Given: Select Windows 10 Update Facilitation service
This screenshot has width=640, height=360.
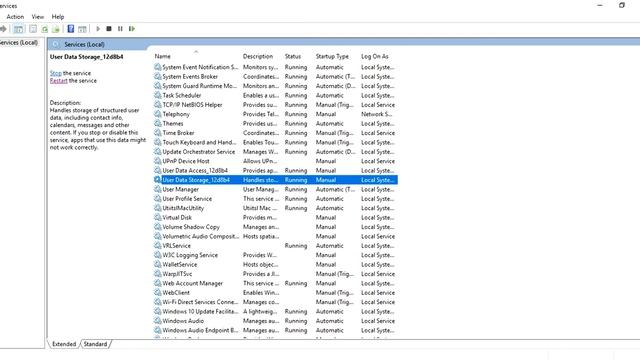Looking at the screenshot, I should (x=275, y=311).
